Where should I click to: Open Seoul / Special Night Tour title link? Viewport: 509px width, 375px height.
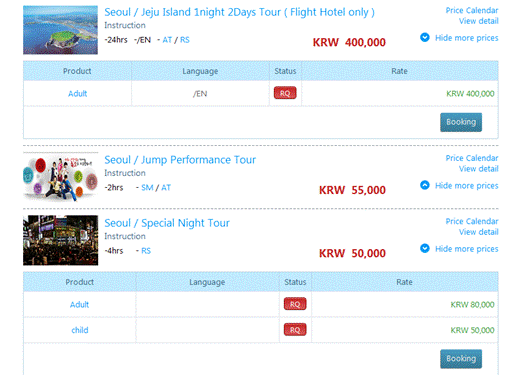(x=167, y=223)
